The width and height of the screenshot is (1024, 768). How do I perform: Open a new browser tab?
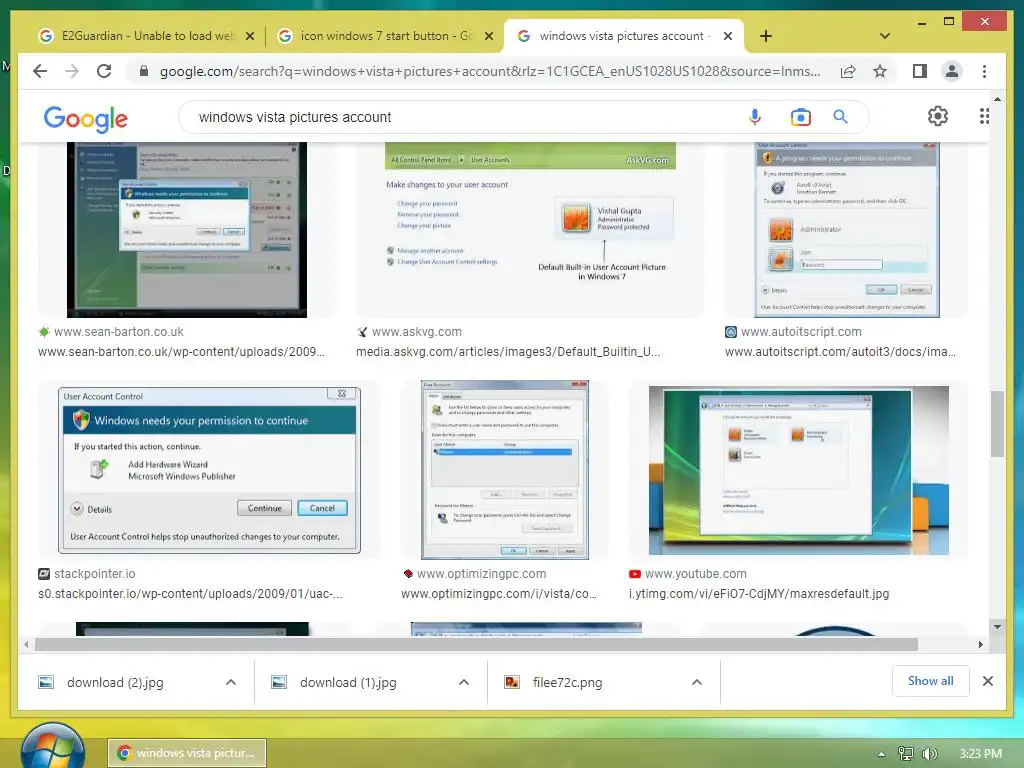[766, 36]
